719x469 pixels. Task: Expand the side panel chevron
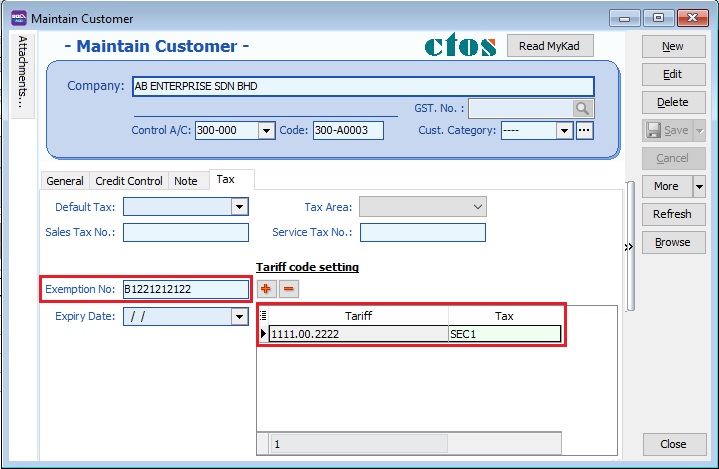point(628,247)
